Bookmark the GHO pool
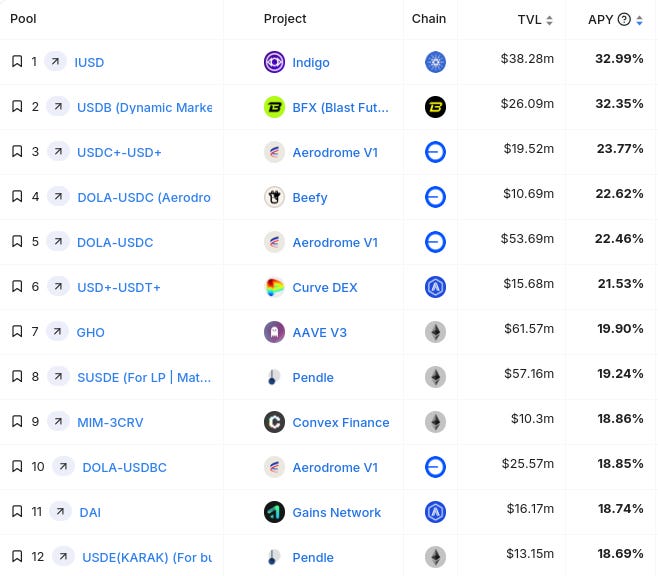 click(x=17, y=331)
